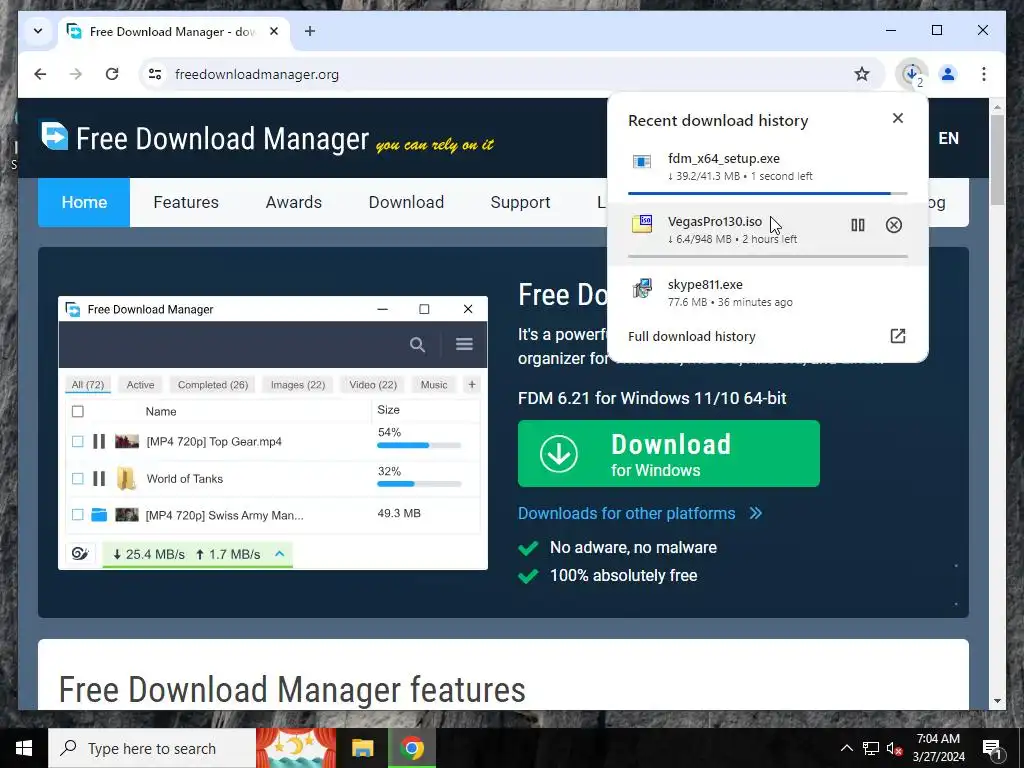
Task: Open a new browser tab
Action: coord(310,31)
